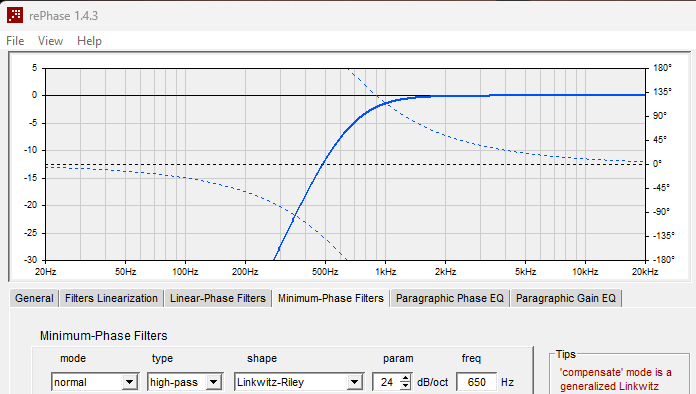
Task: Switch to the Filters Linearization tab
Action: (111, 298)
